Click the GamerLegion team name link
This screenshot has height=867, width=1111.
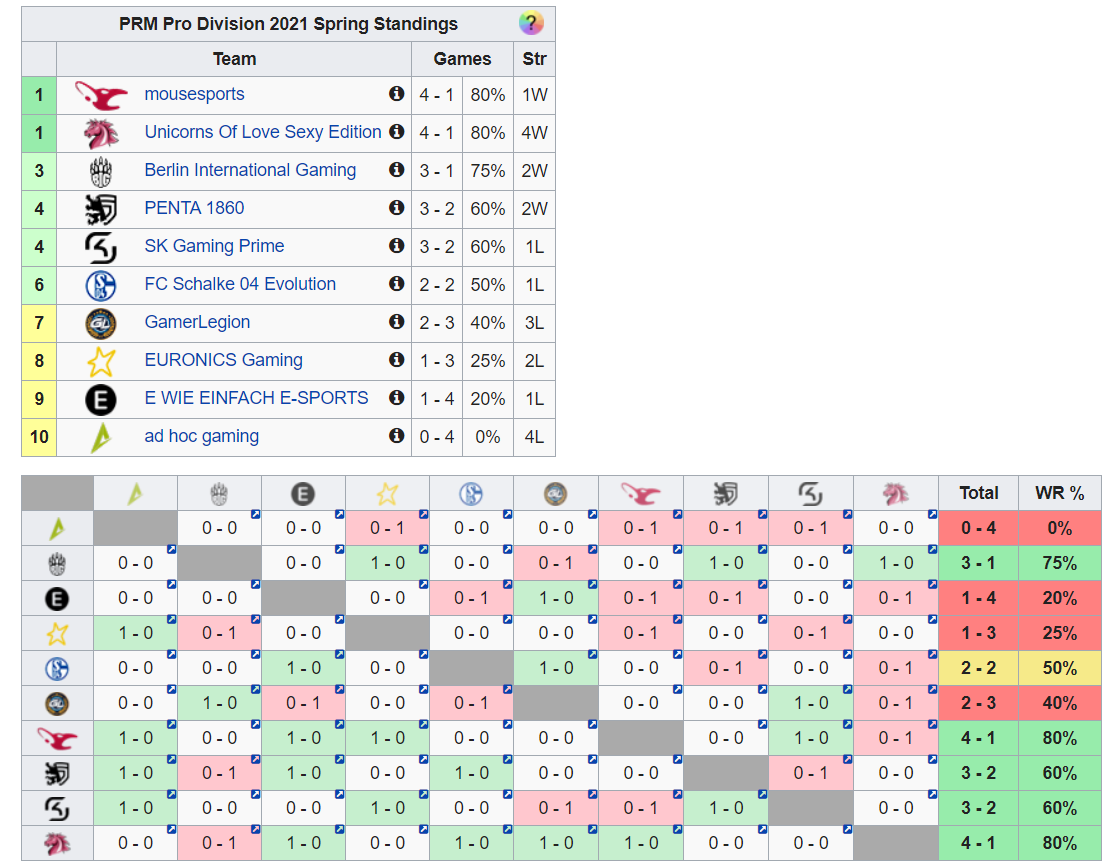coord(197,322)
